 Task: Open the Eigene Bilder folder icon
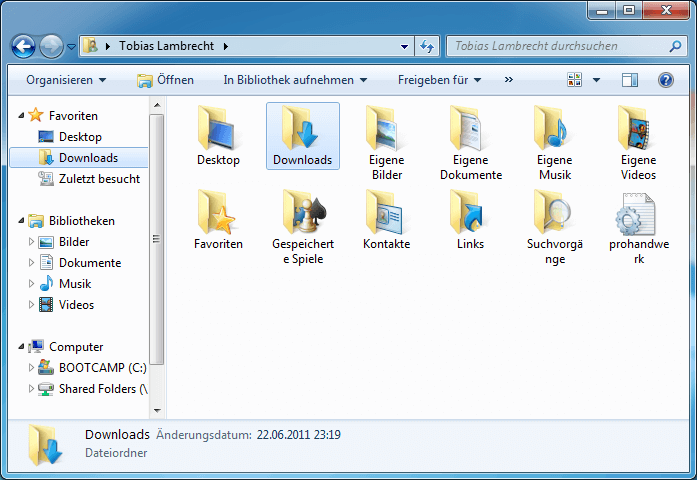[x=386, y=129]
